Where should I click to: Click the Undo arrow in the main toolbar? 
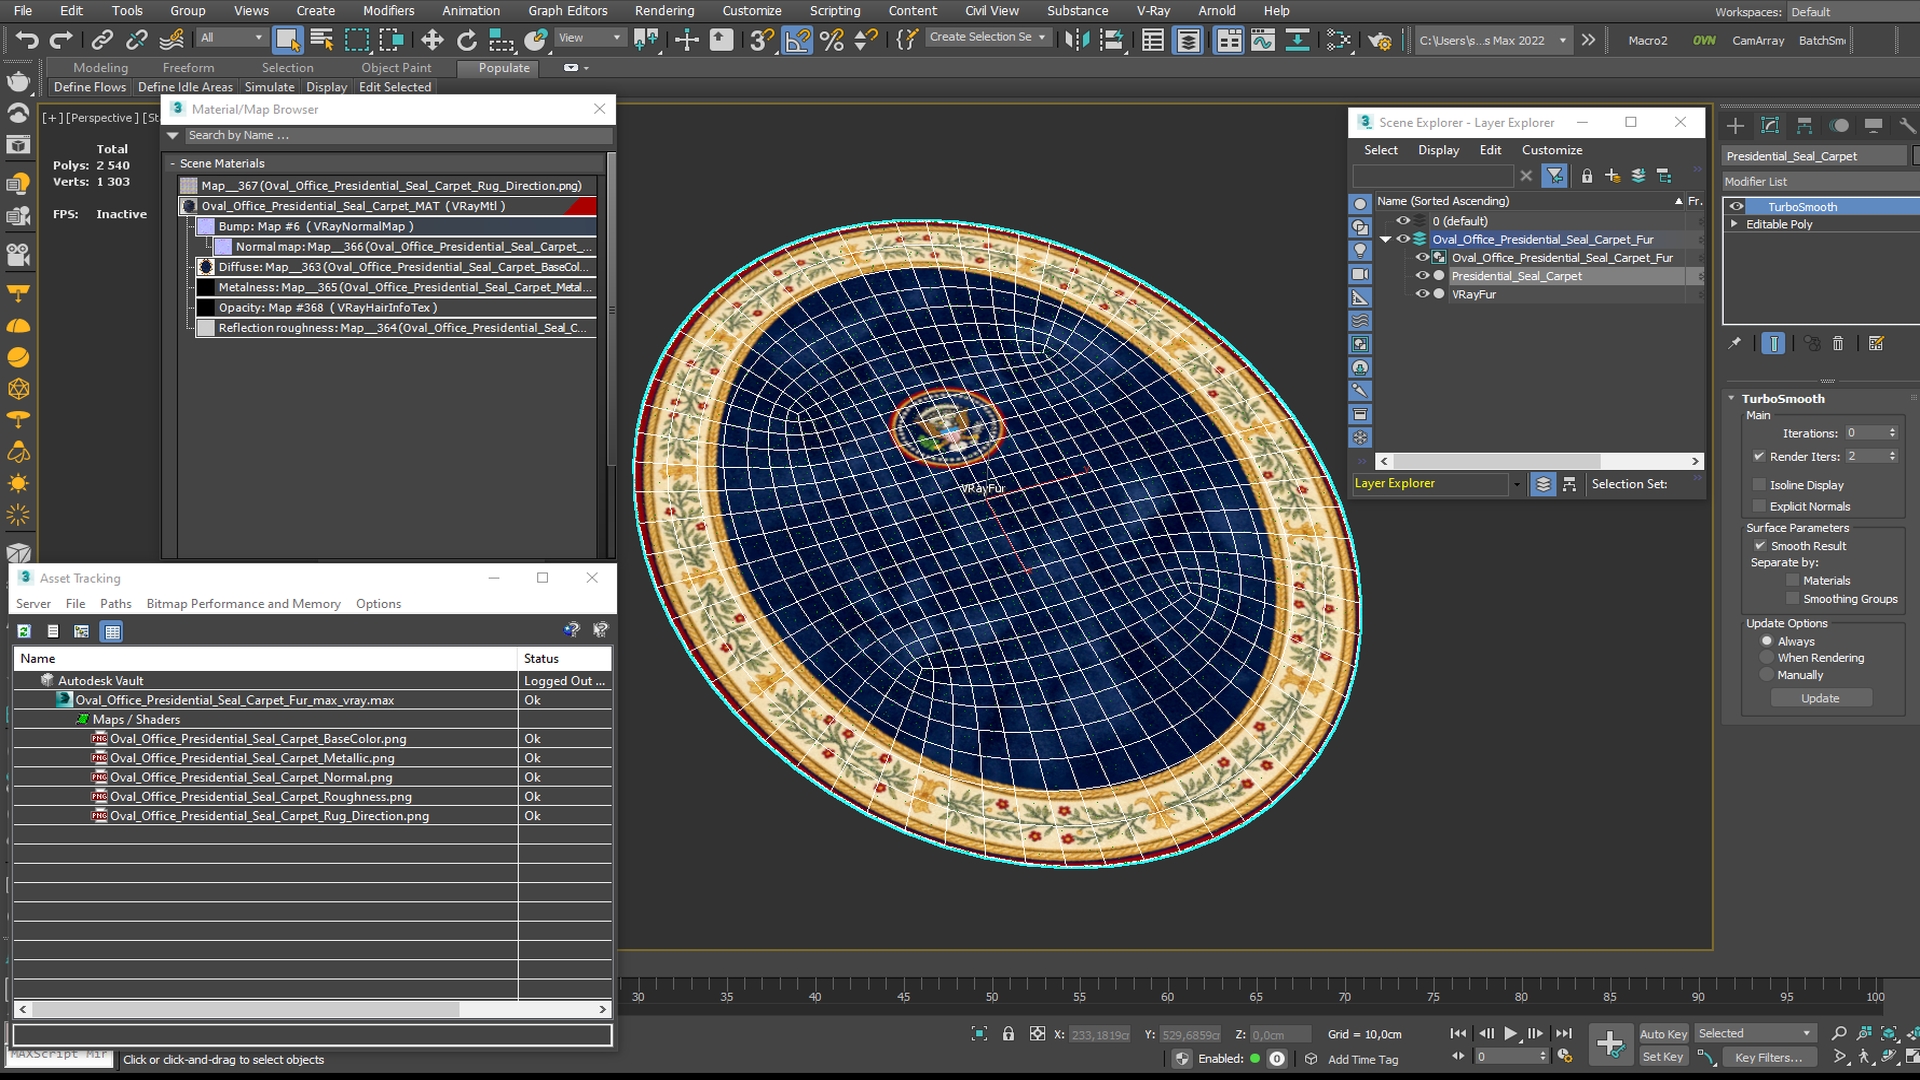pos(27,40)
